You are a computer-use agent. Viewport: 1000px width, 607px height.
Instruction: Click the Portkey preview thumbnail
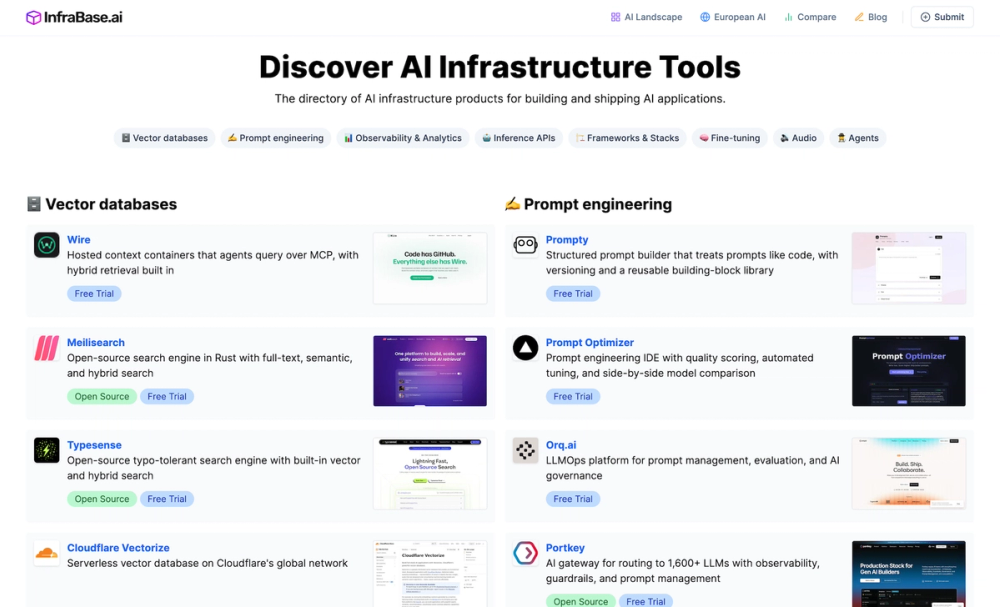click(x=909, y=574)
